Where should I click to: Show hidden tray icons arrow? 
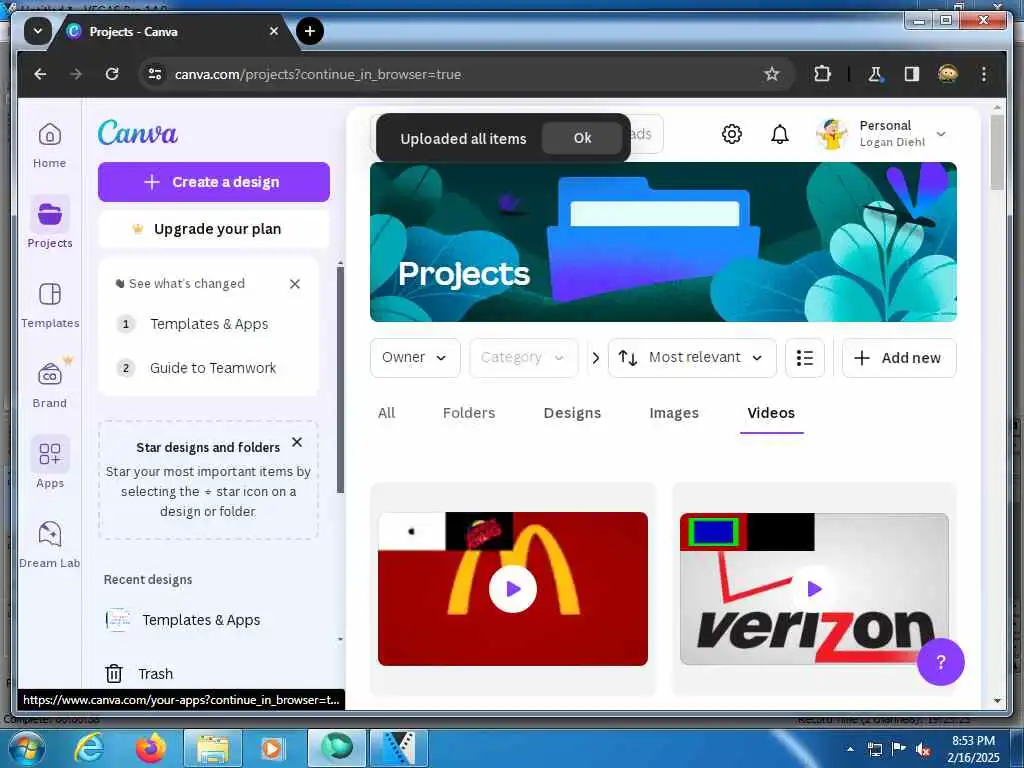click(850, 749)
